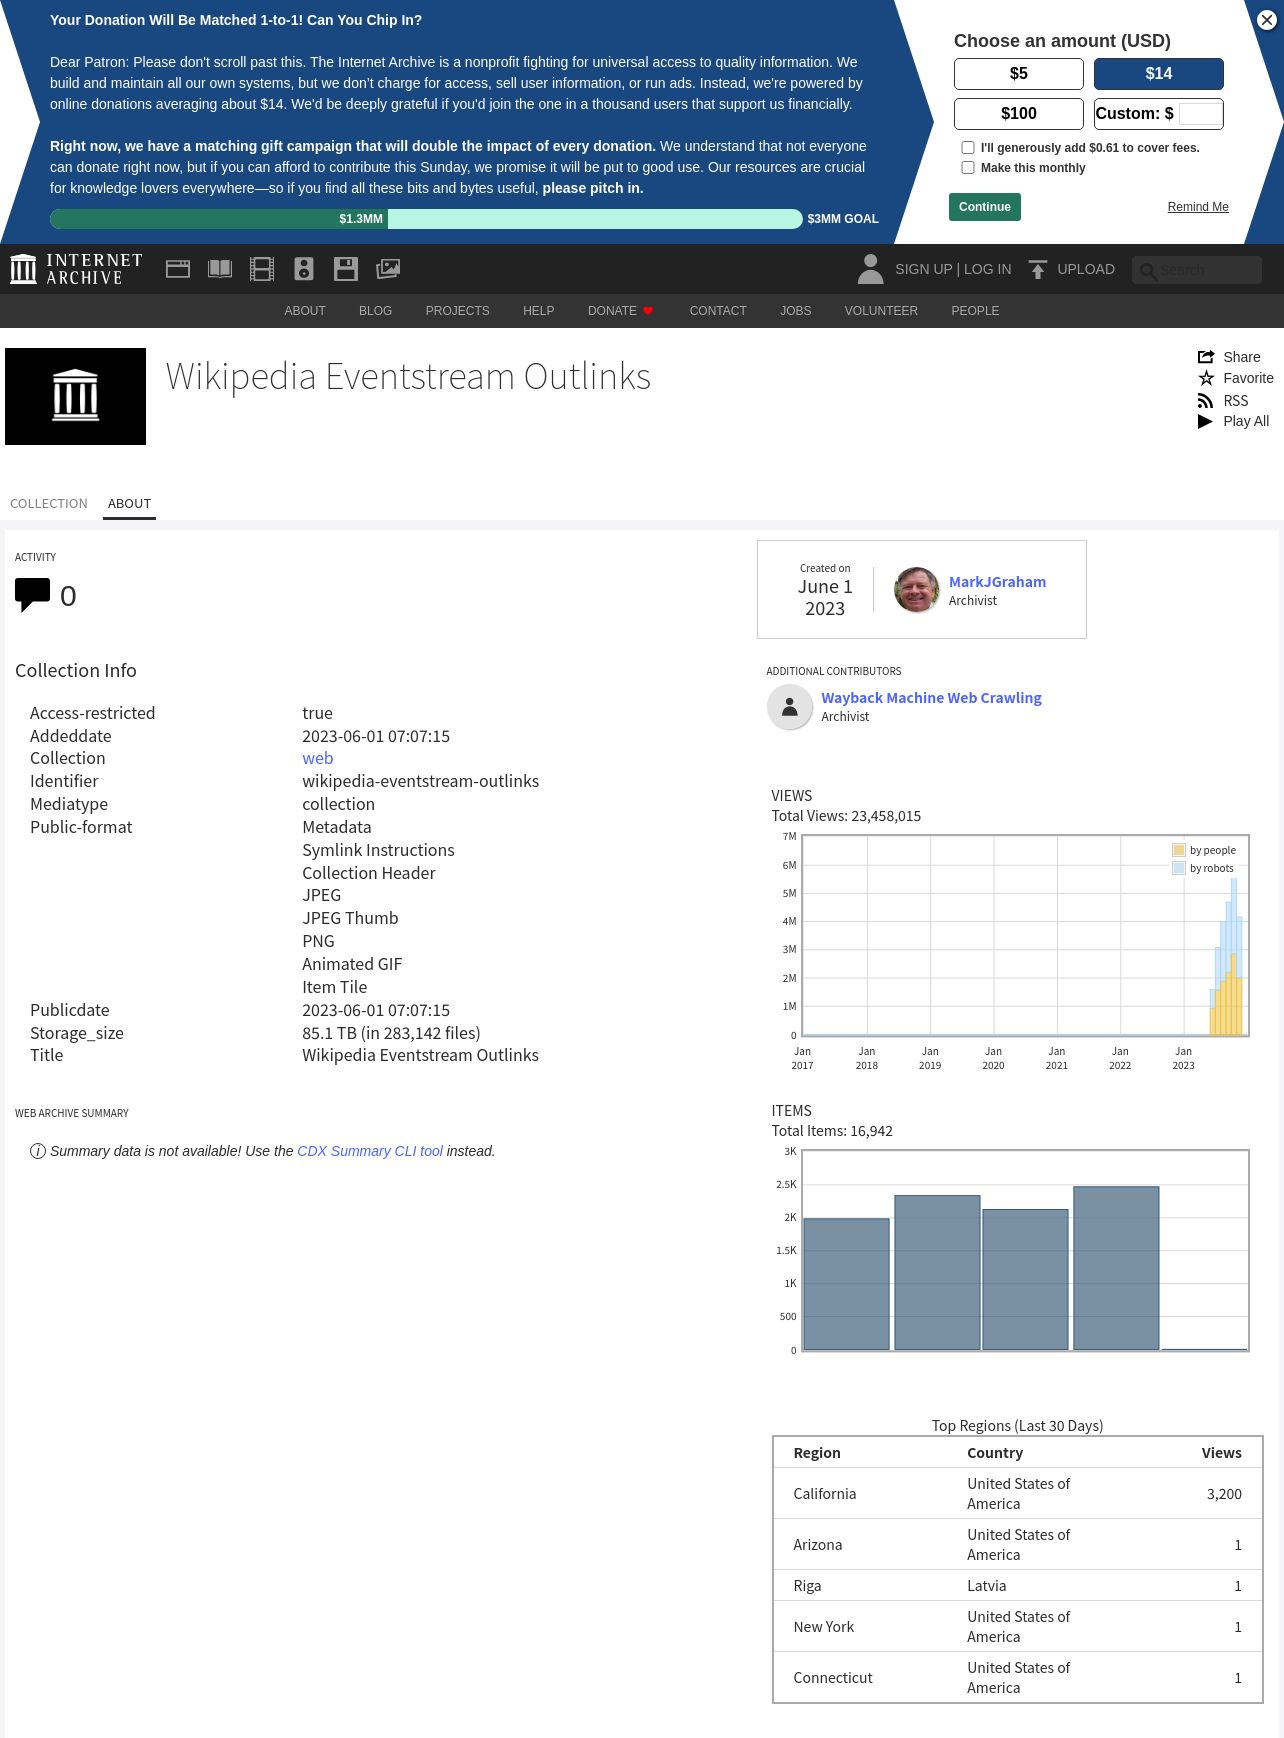Click Wayback Machine Web Crawling avatar icon
Image resolution: width=1284 pixels, height=1738 pixels.
(790, 707)
